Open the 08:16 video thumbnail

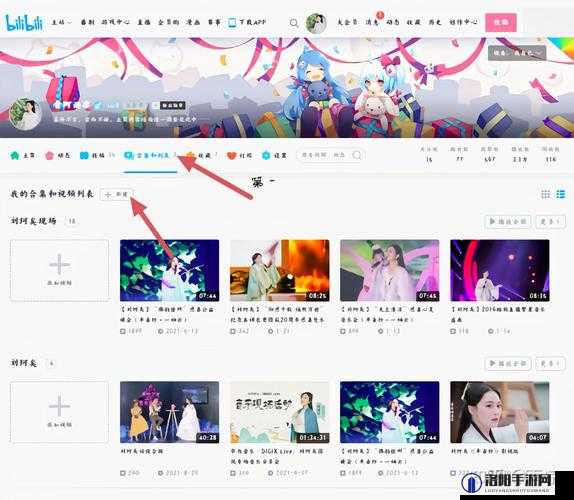pyautogui.click(x=500, y=270)
